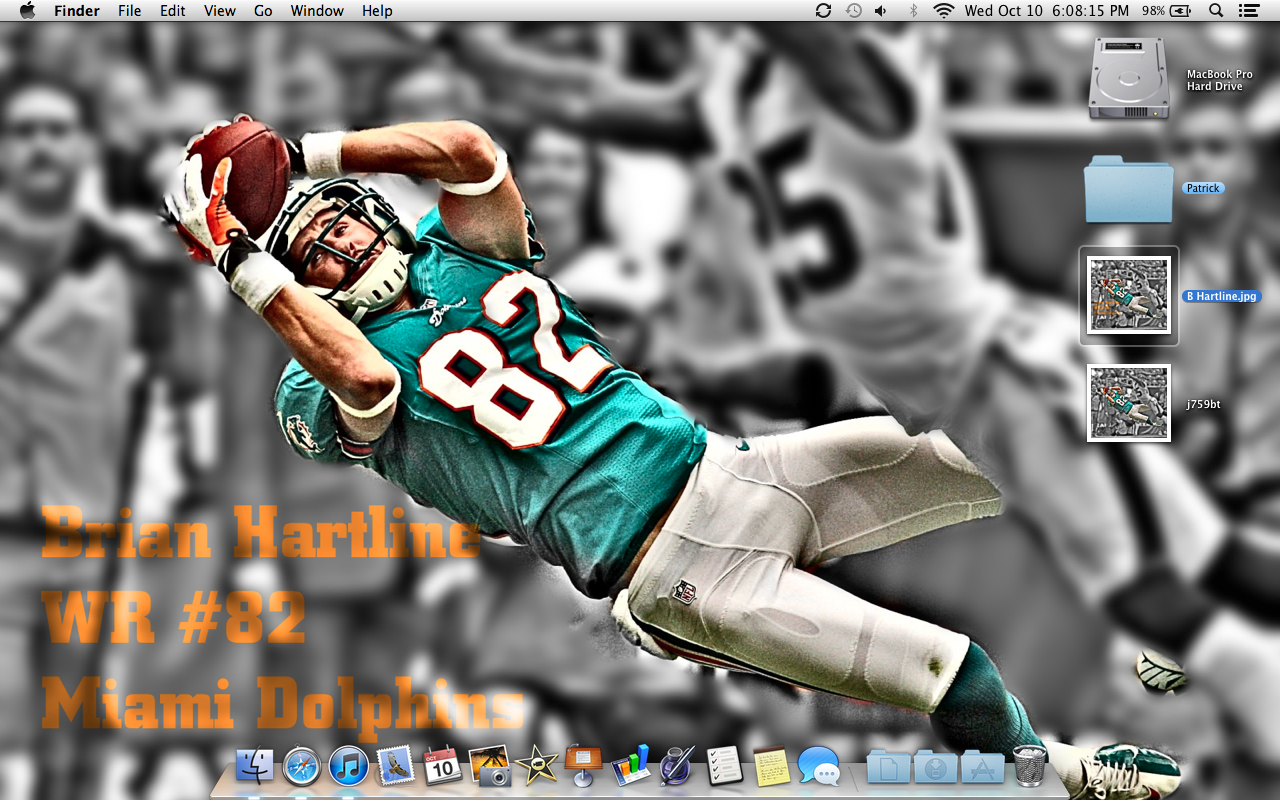Launch iMovie from the Dock
Screen dimensions: 1280x800
click(x=537, y=766)
